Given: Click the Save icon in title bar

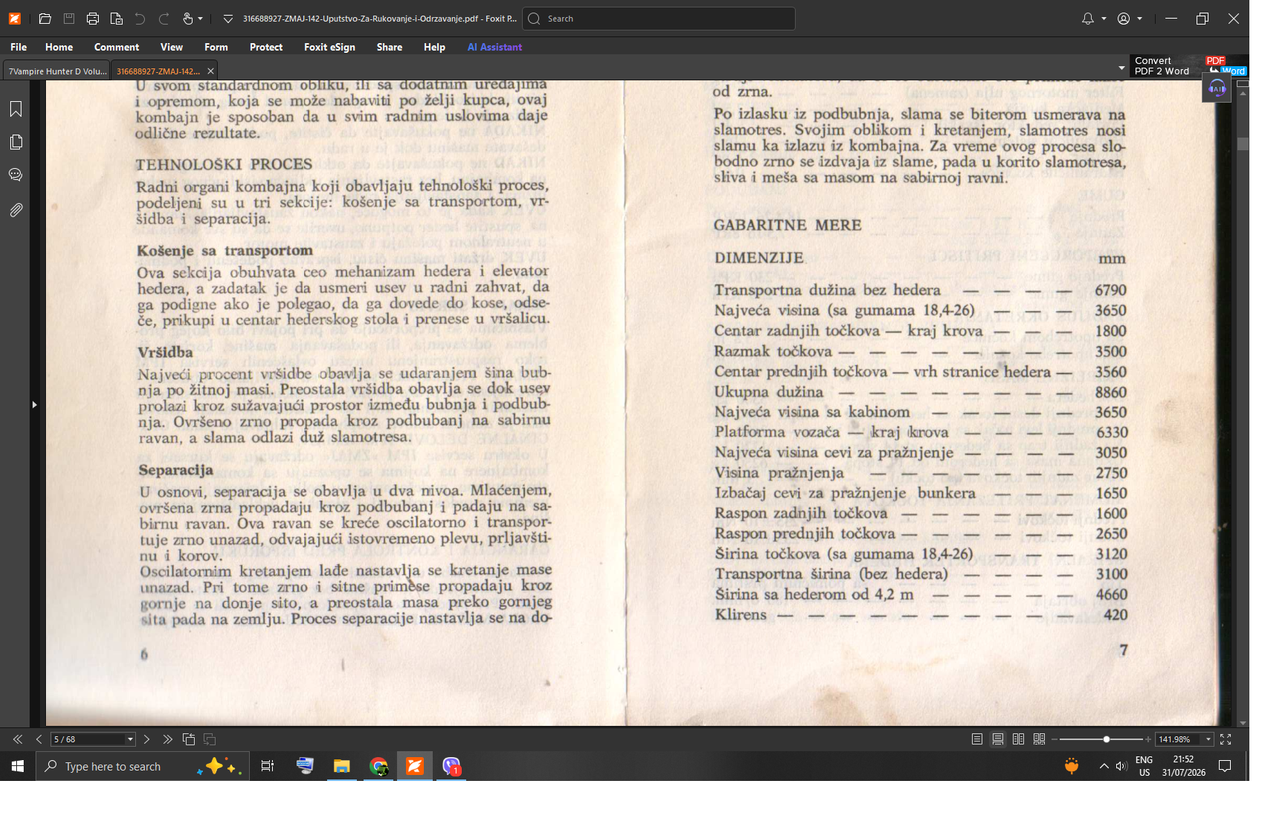Looking at the screenshot, I should click(x=69, y=18).
